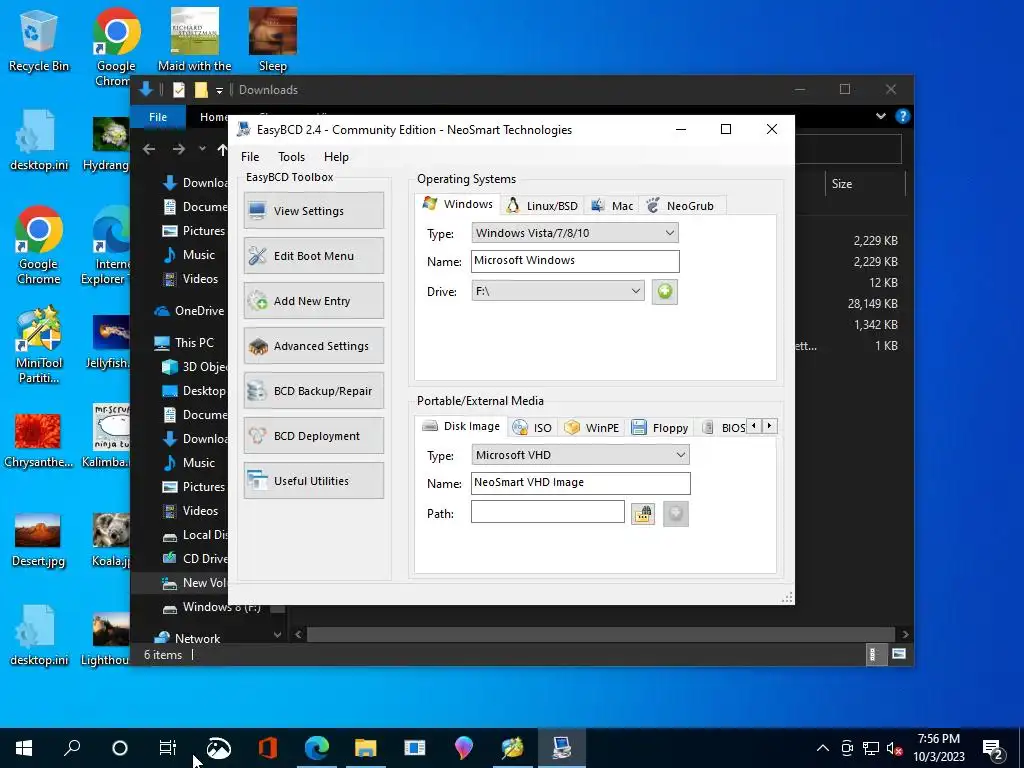This screenshot has width=1024, height=768.
Task: Switch to the Windows operating systems tab
Action: 458,204
